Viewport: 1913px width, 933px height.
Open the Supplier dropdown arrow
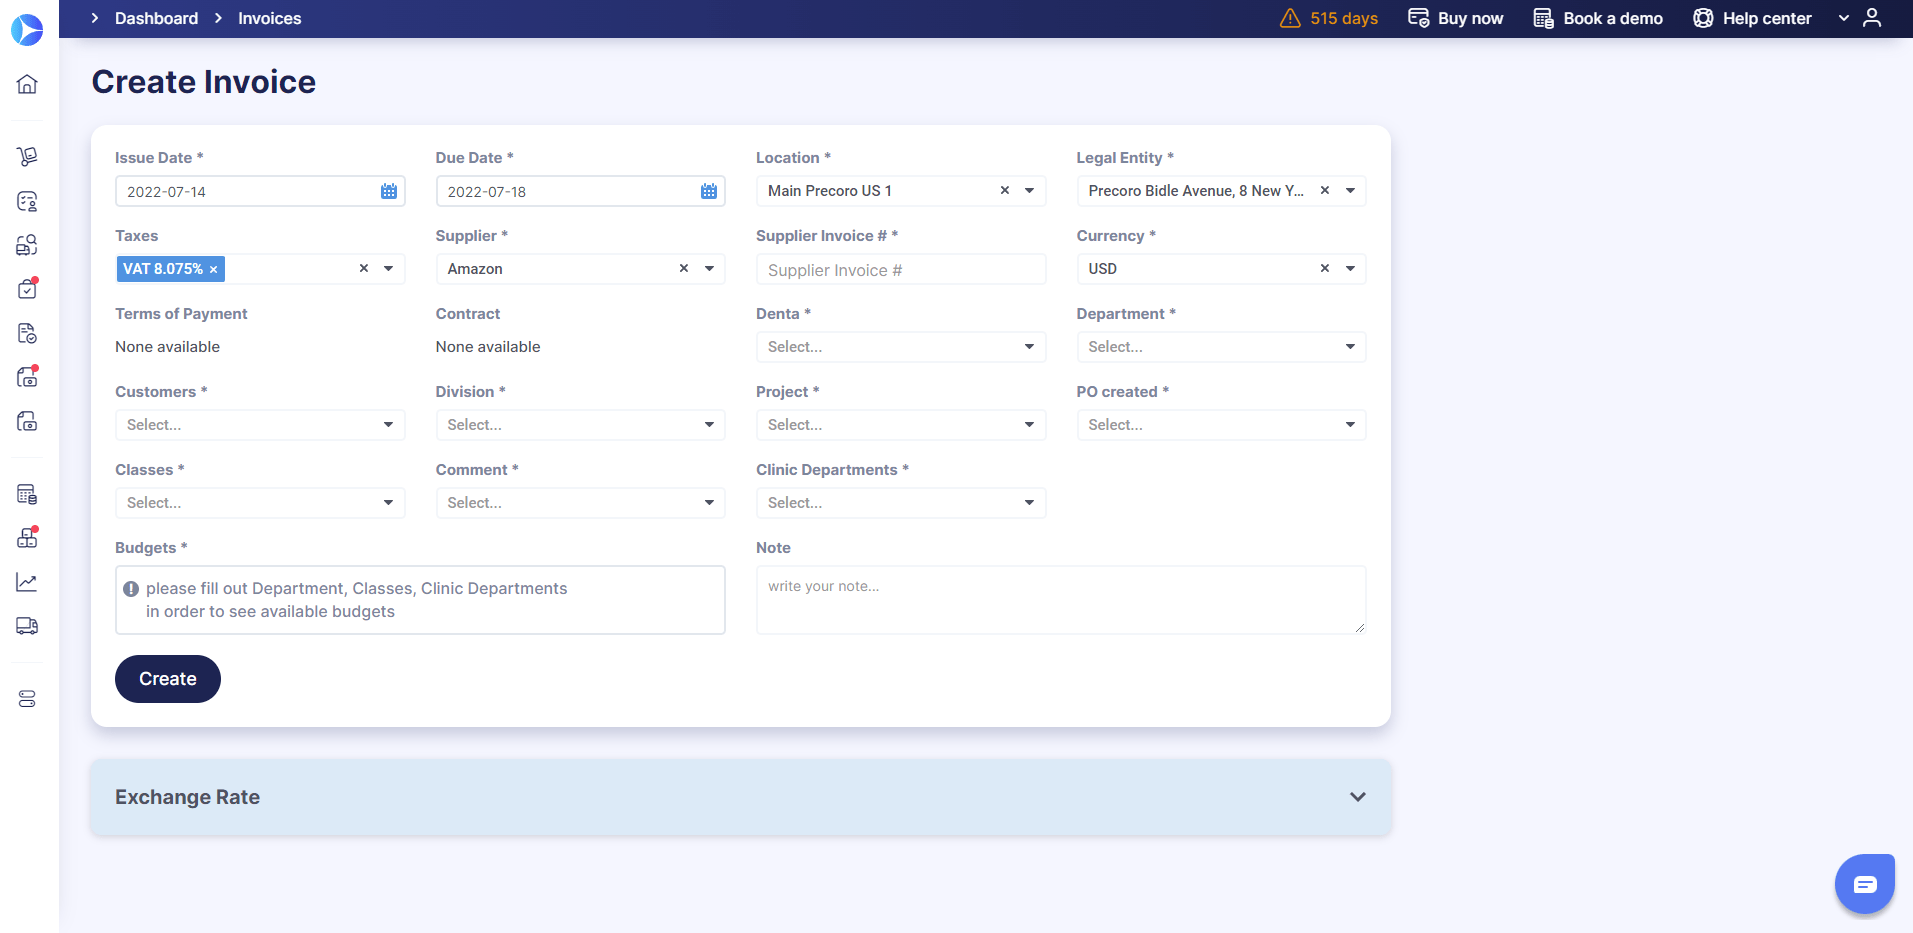point(709,268)
